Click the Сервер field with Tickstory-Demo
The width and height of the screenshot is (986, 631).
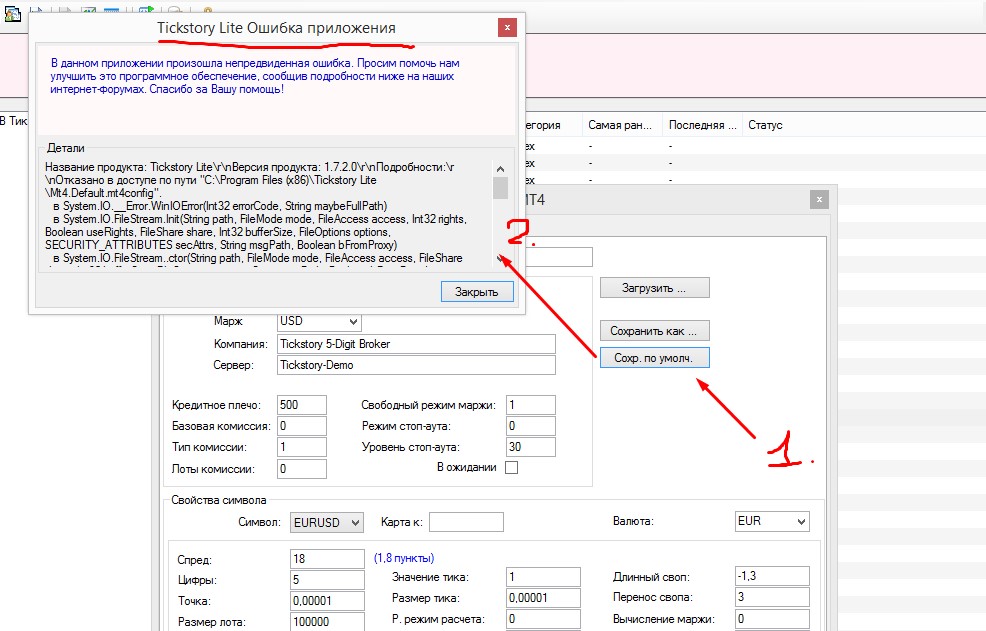point(416,366)
